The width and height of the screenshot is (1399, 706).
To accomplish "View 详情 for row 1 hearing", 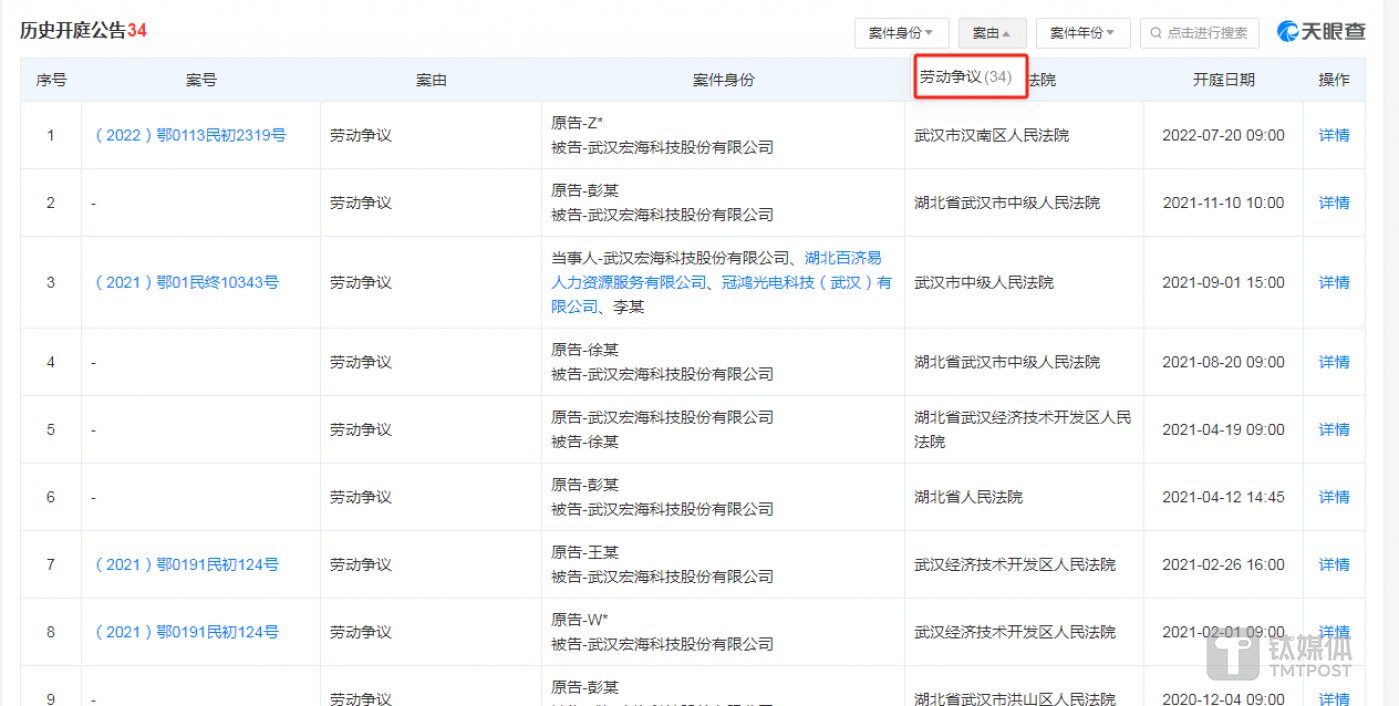I will (x=1334, y=135).
